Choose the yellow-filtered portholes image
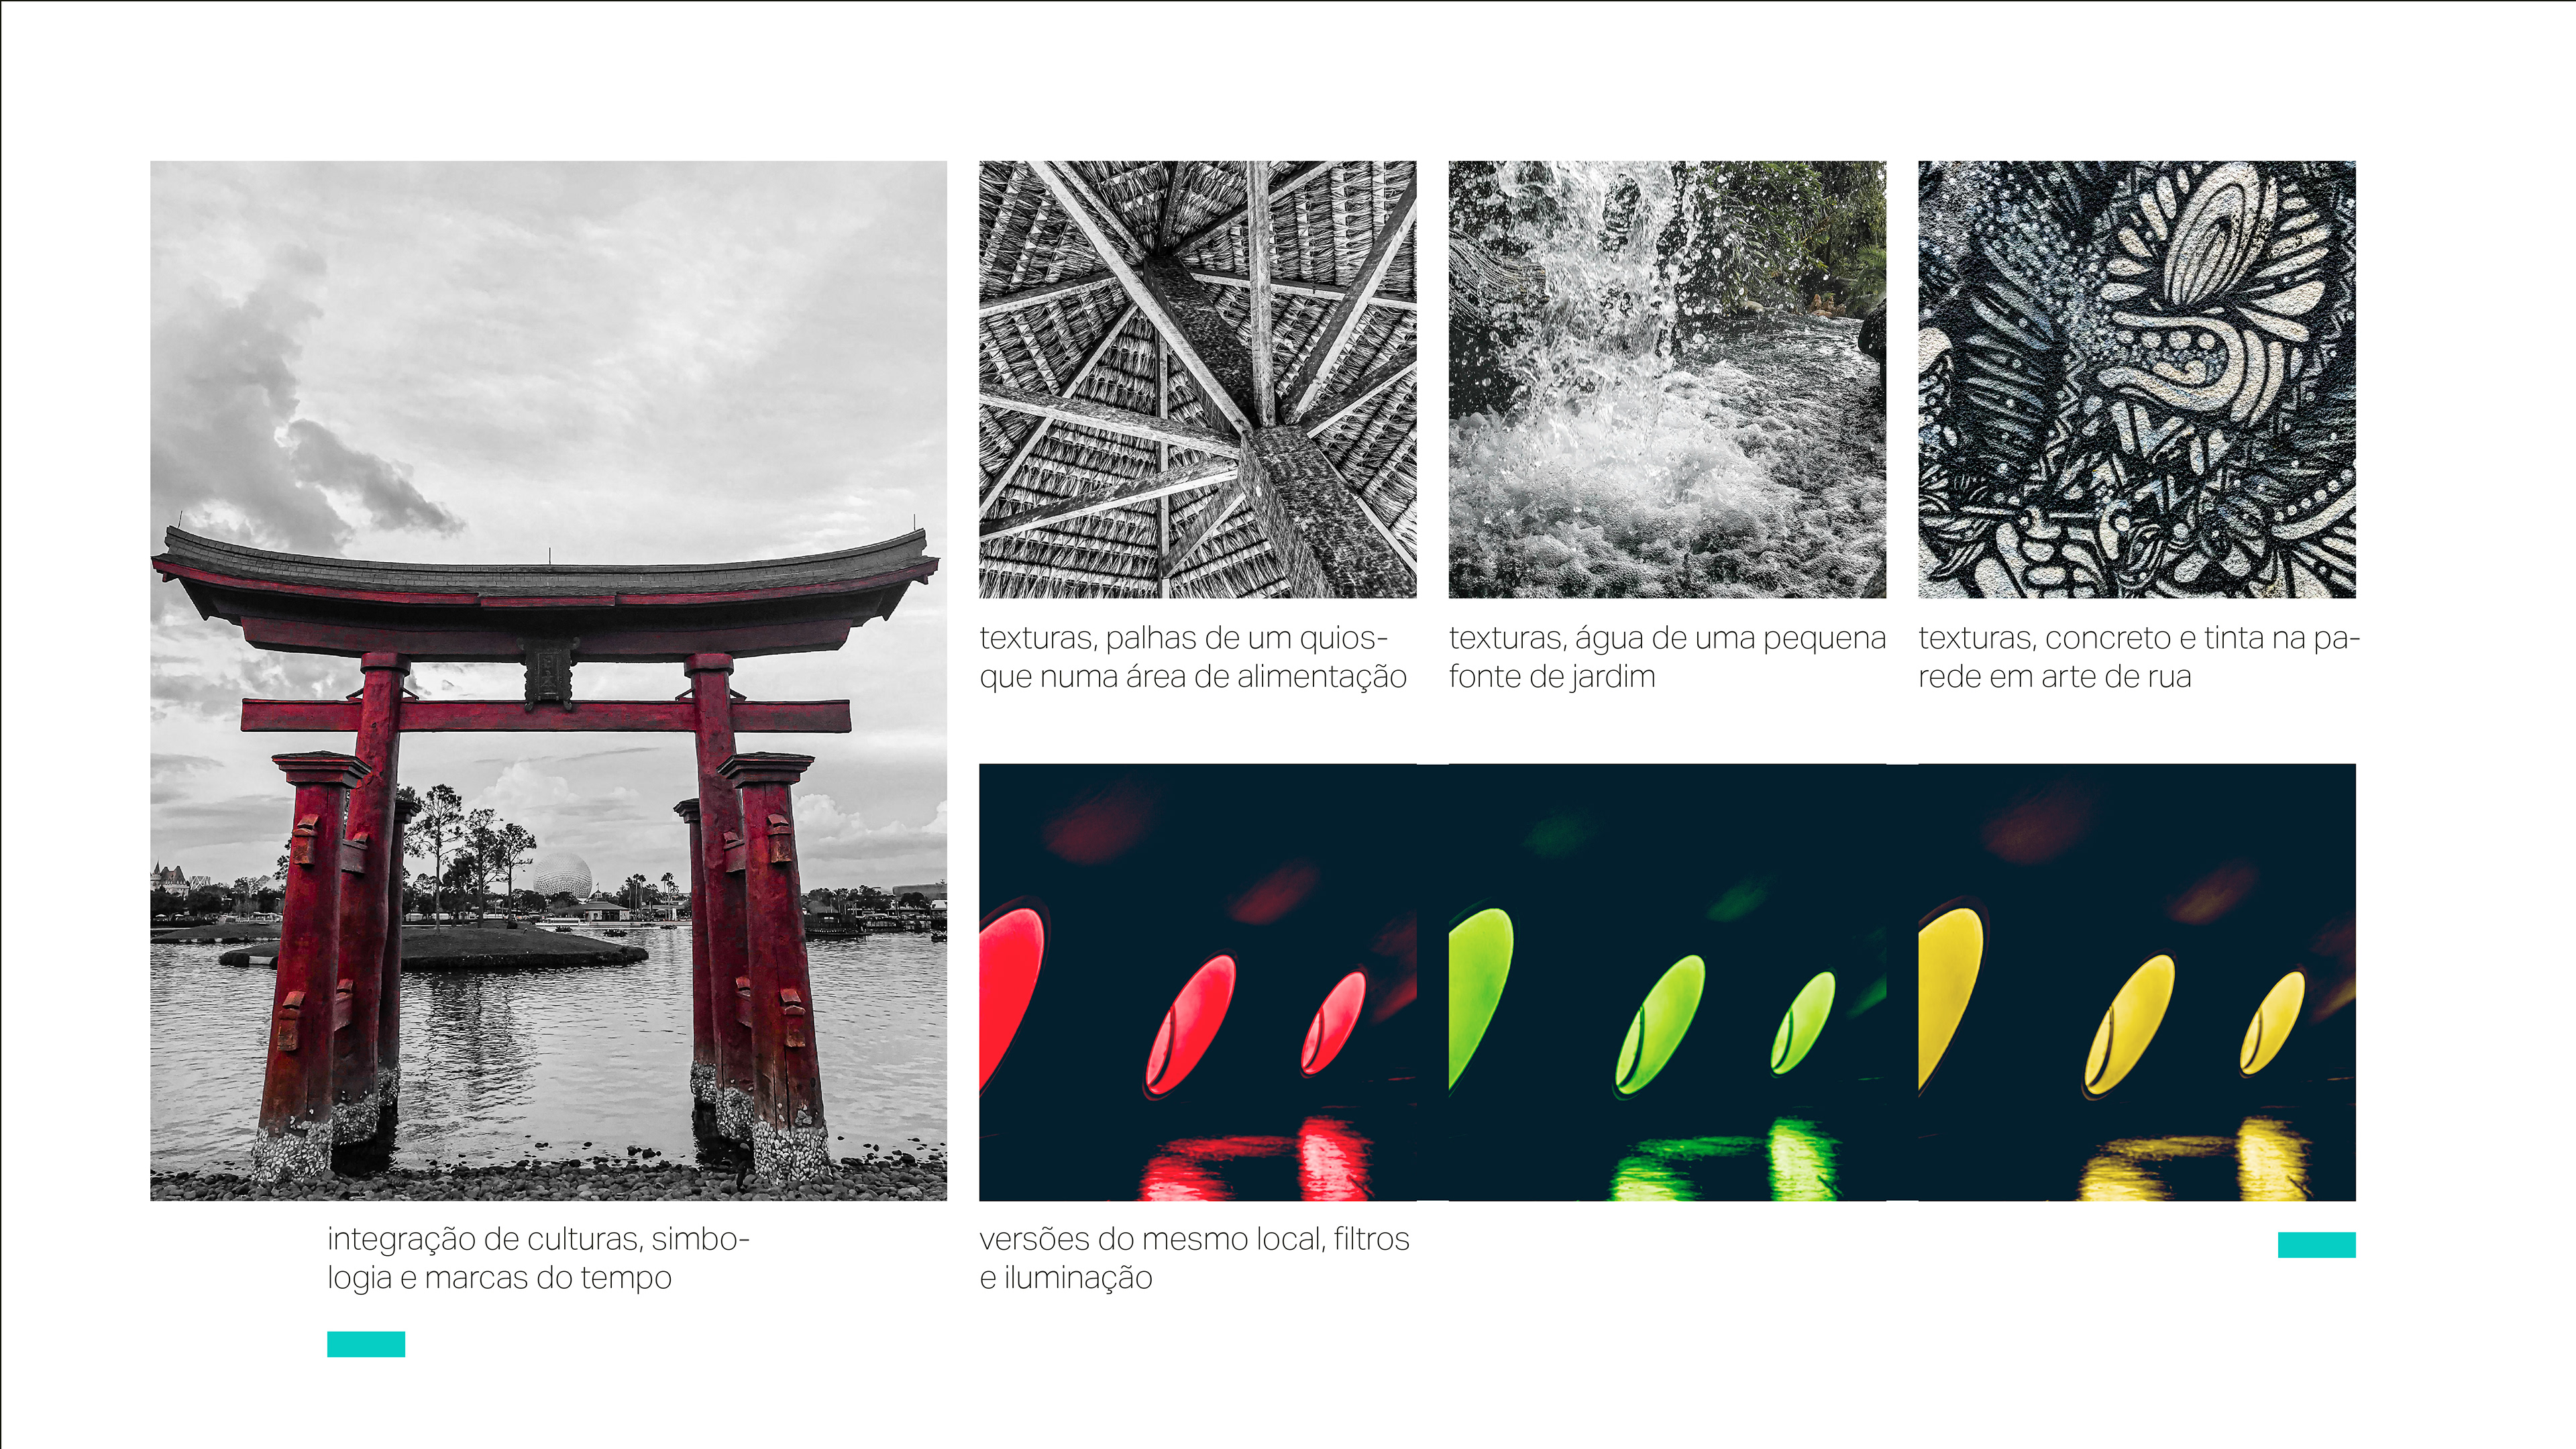Viewport: 2576px width, 1449px height. tap(2137, 982)
